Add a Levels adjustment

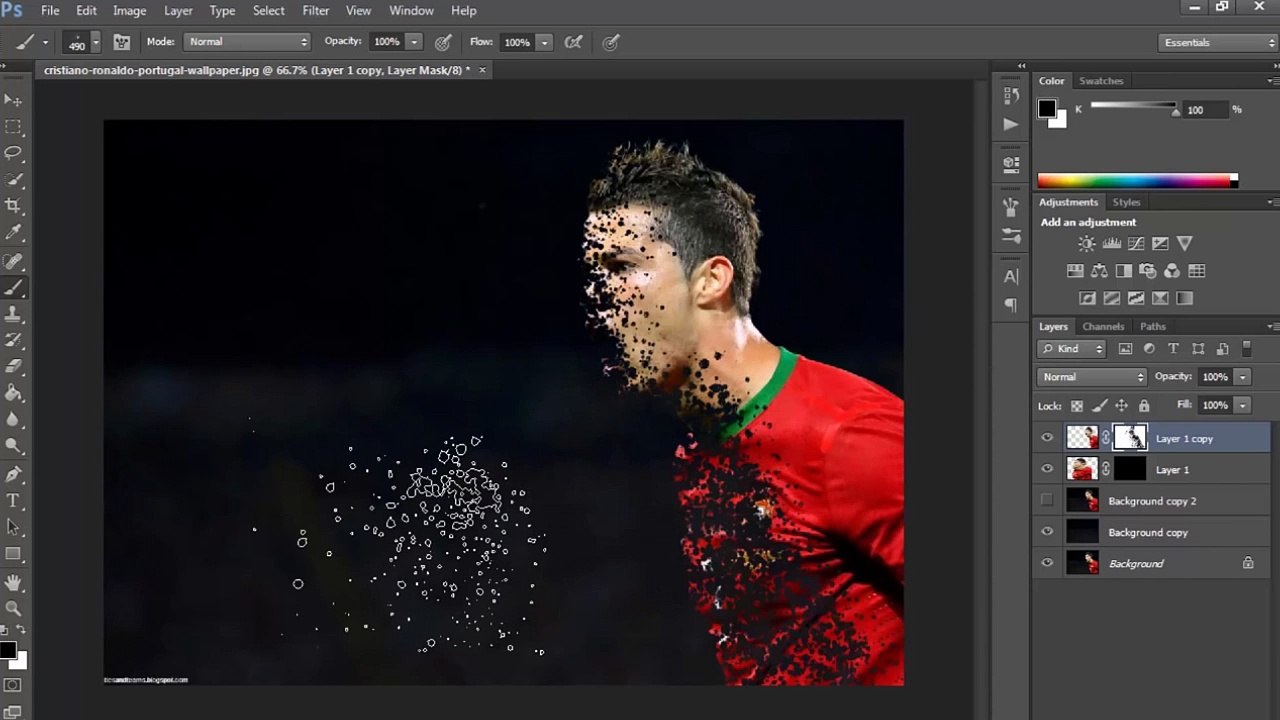tap(1112, 243)
